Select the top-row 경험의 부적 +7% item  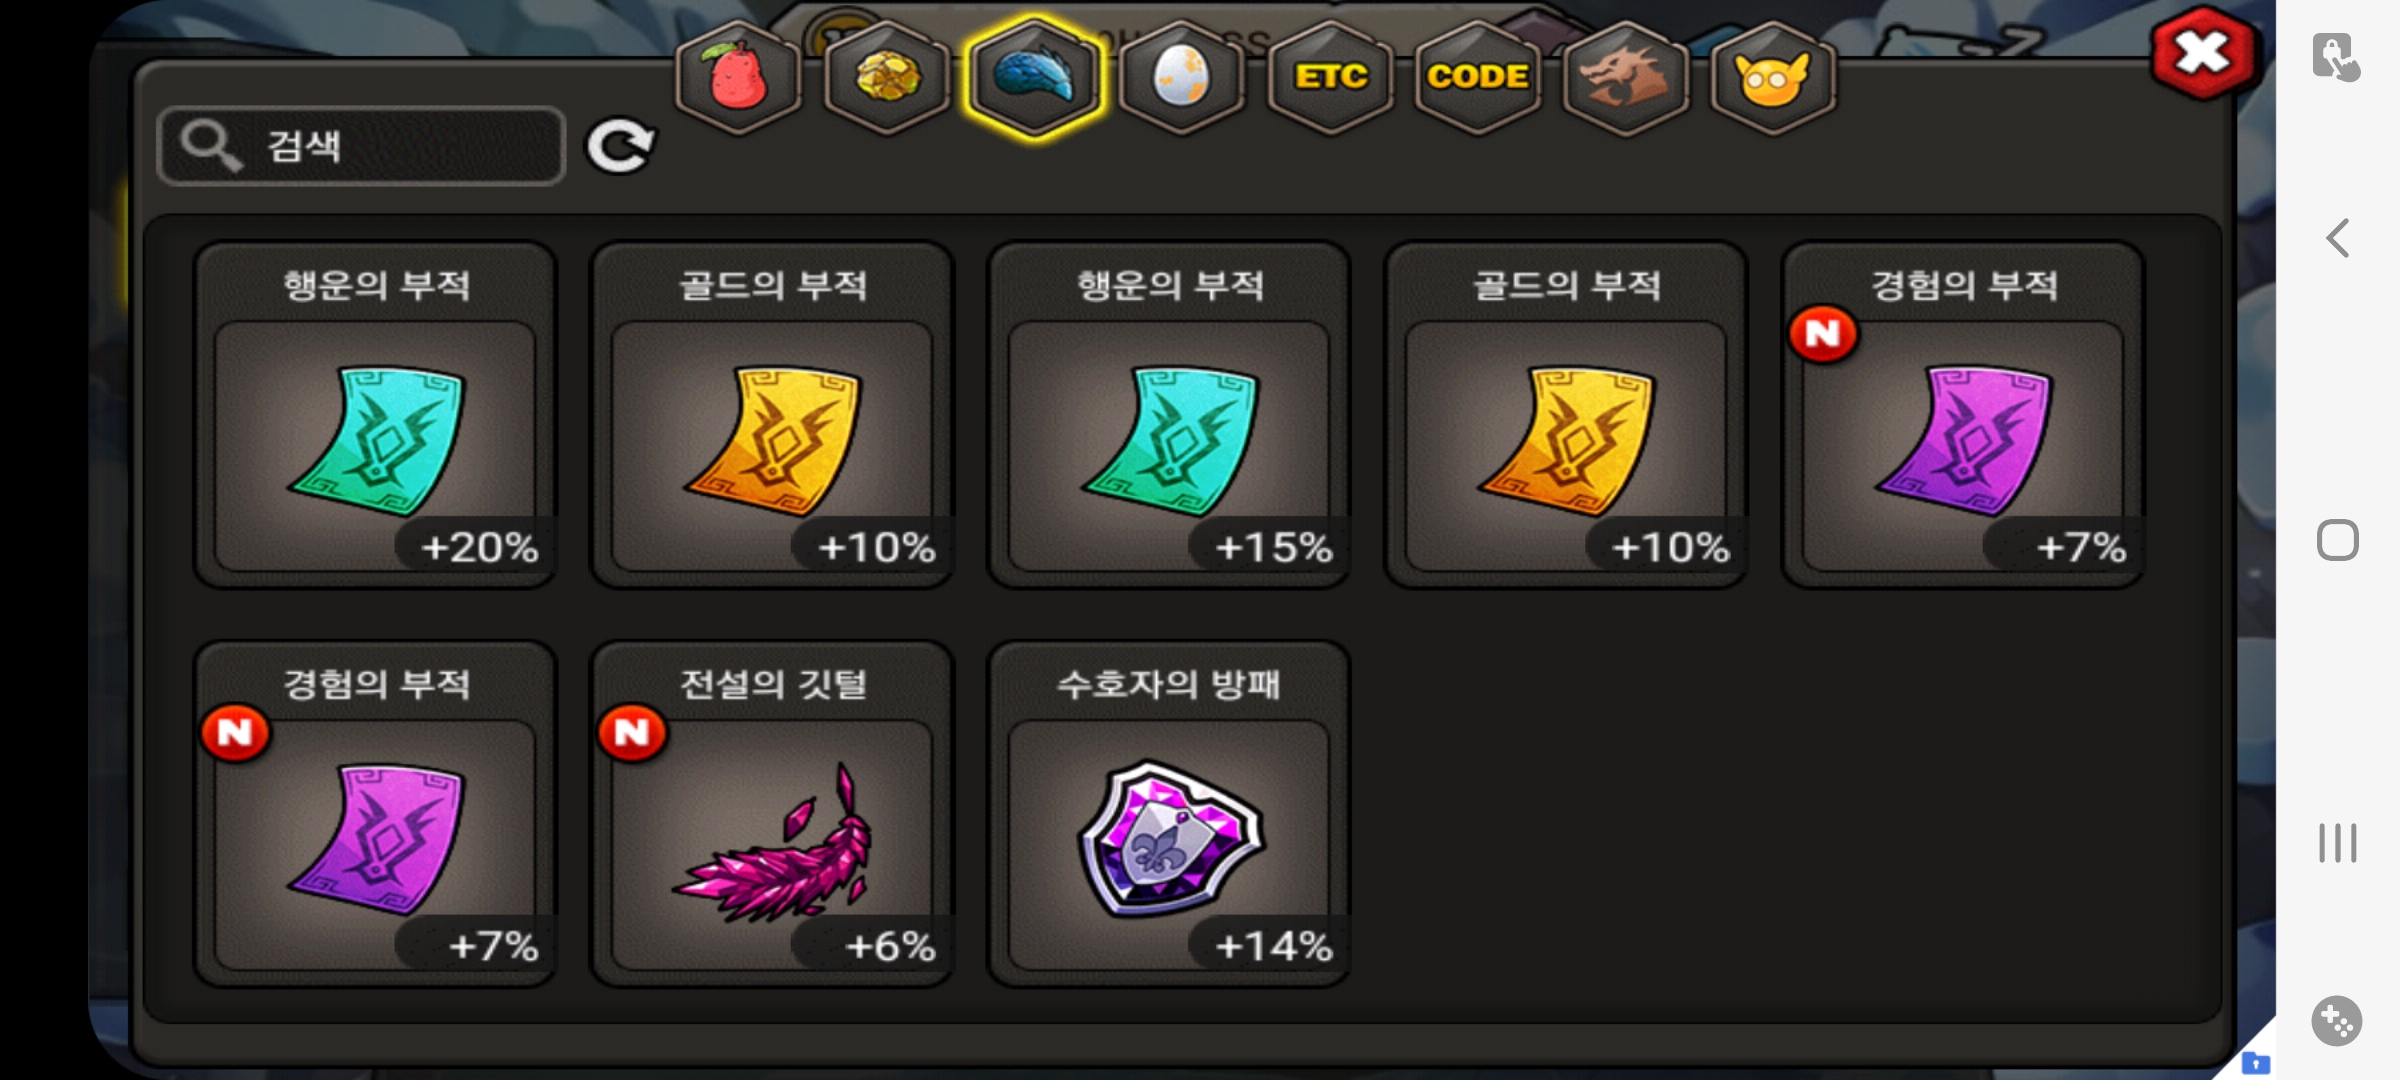click(1963, 415)
